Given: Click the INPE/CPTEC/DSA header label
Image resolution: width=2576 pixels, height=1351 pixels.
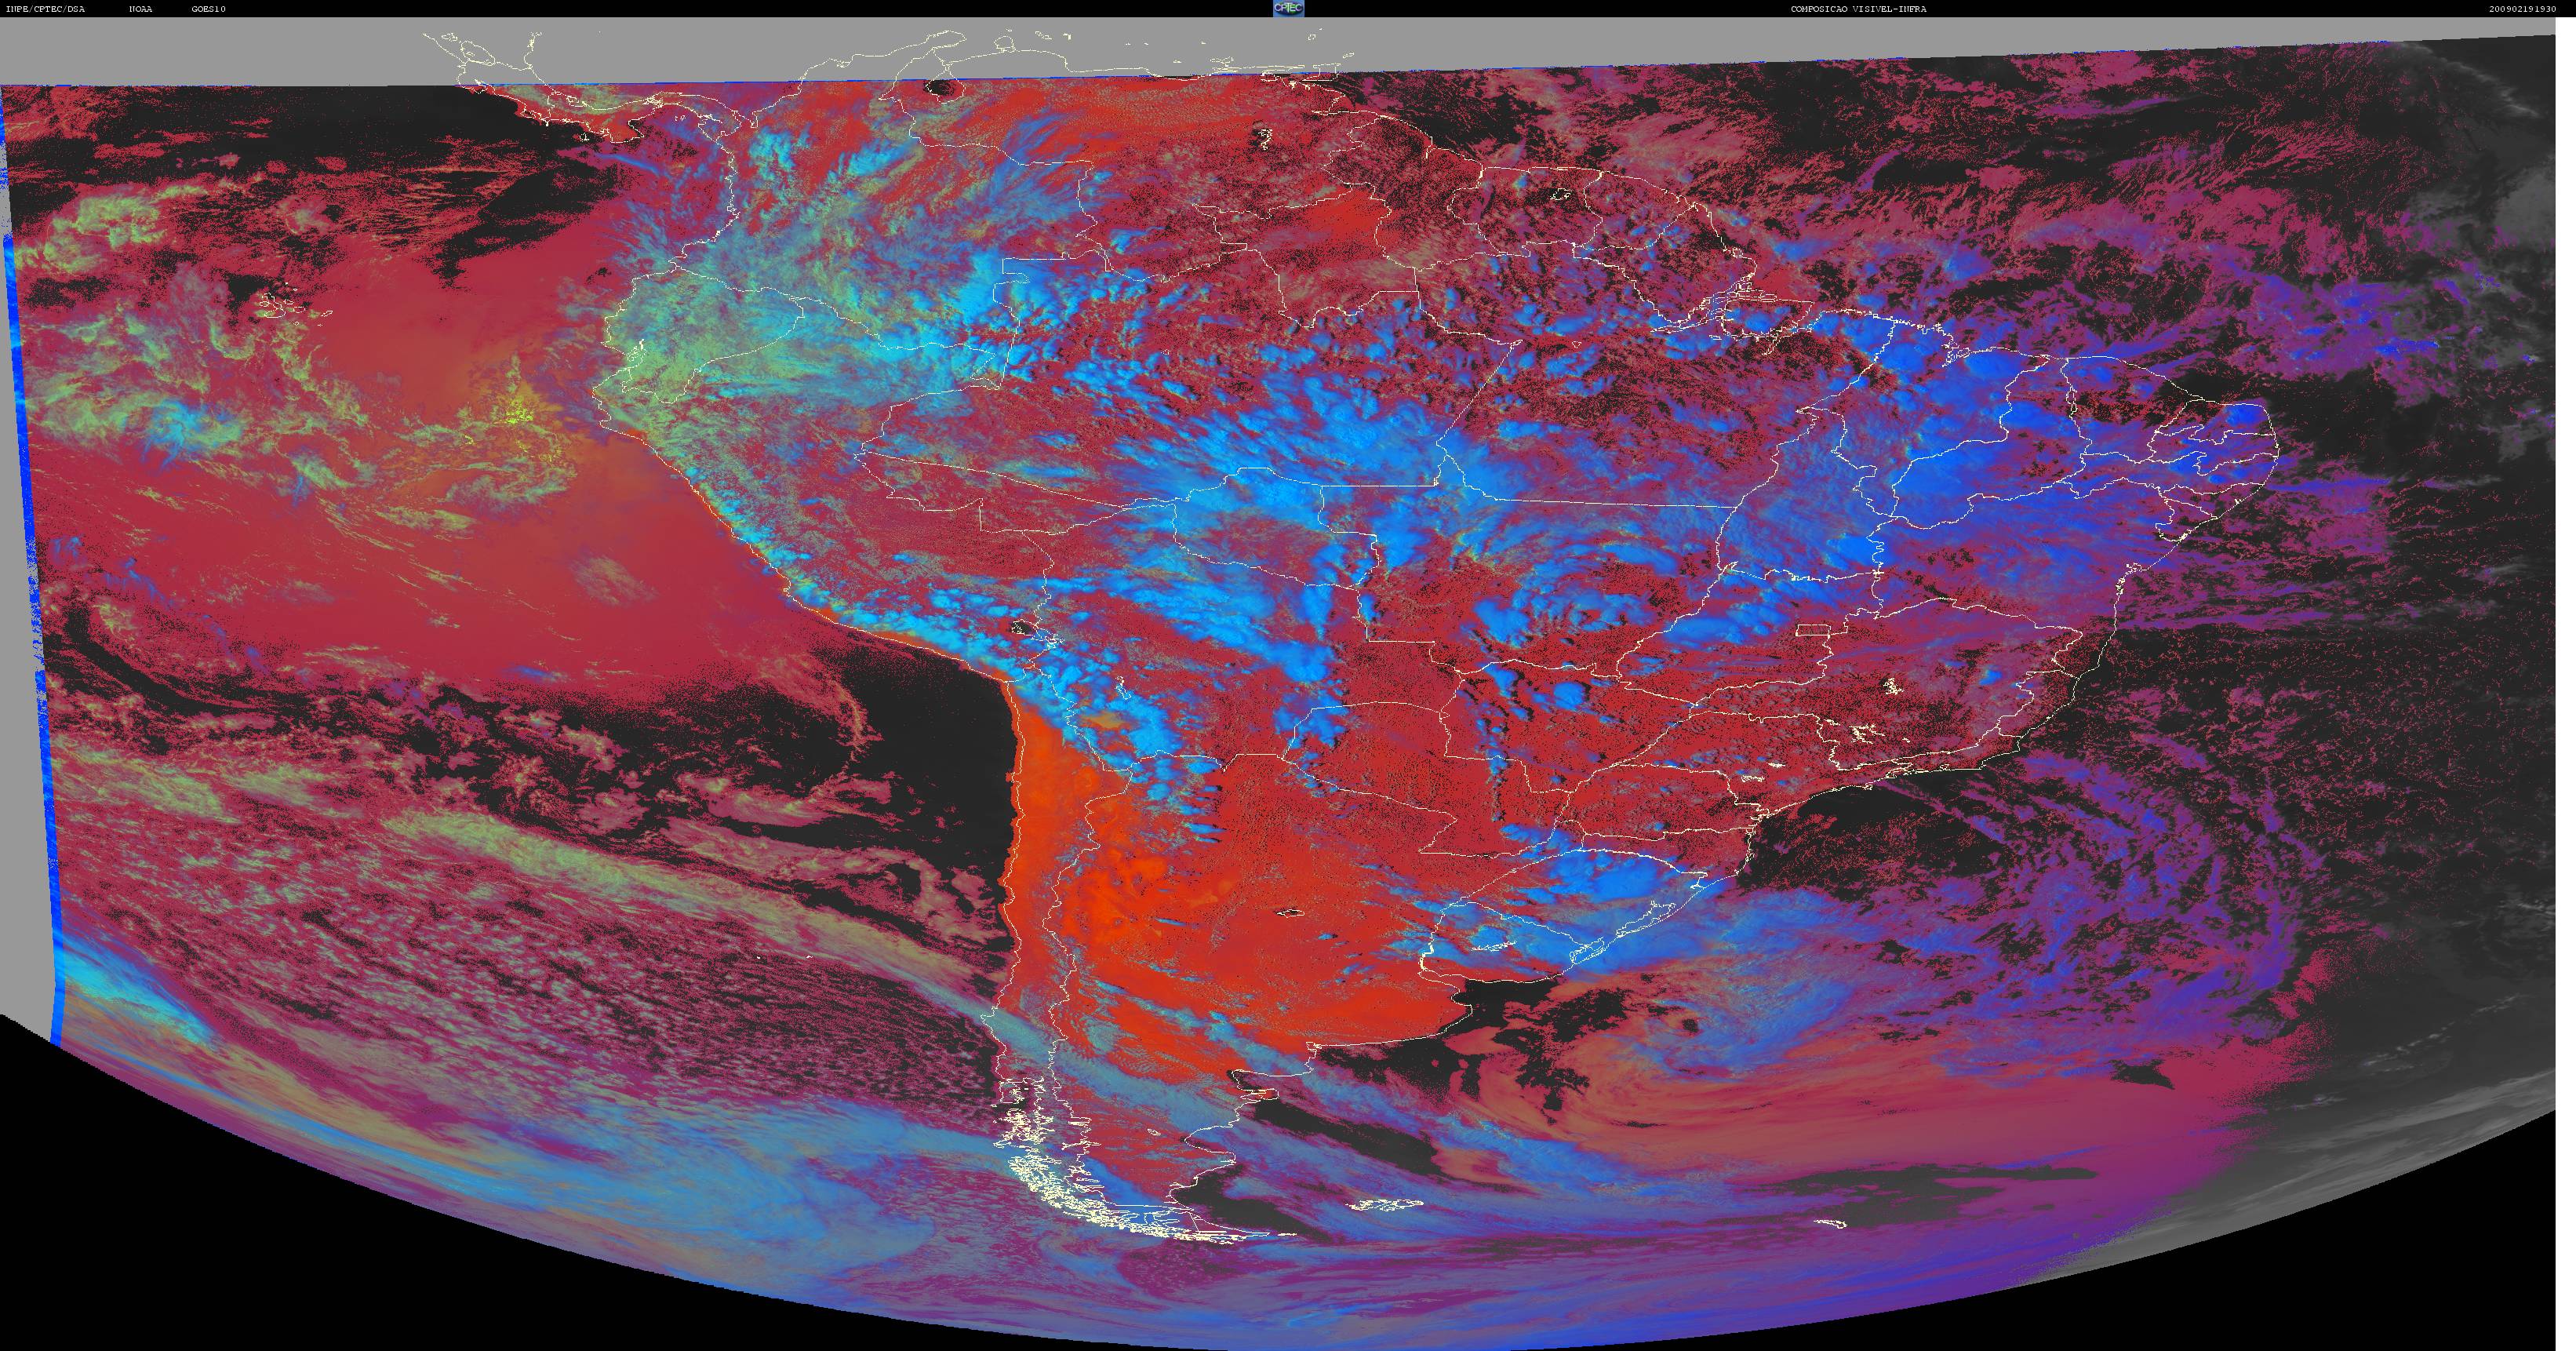Looking at the screenshot, I should [x=45, y=9].
